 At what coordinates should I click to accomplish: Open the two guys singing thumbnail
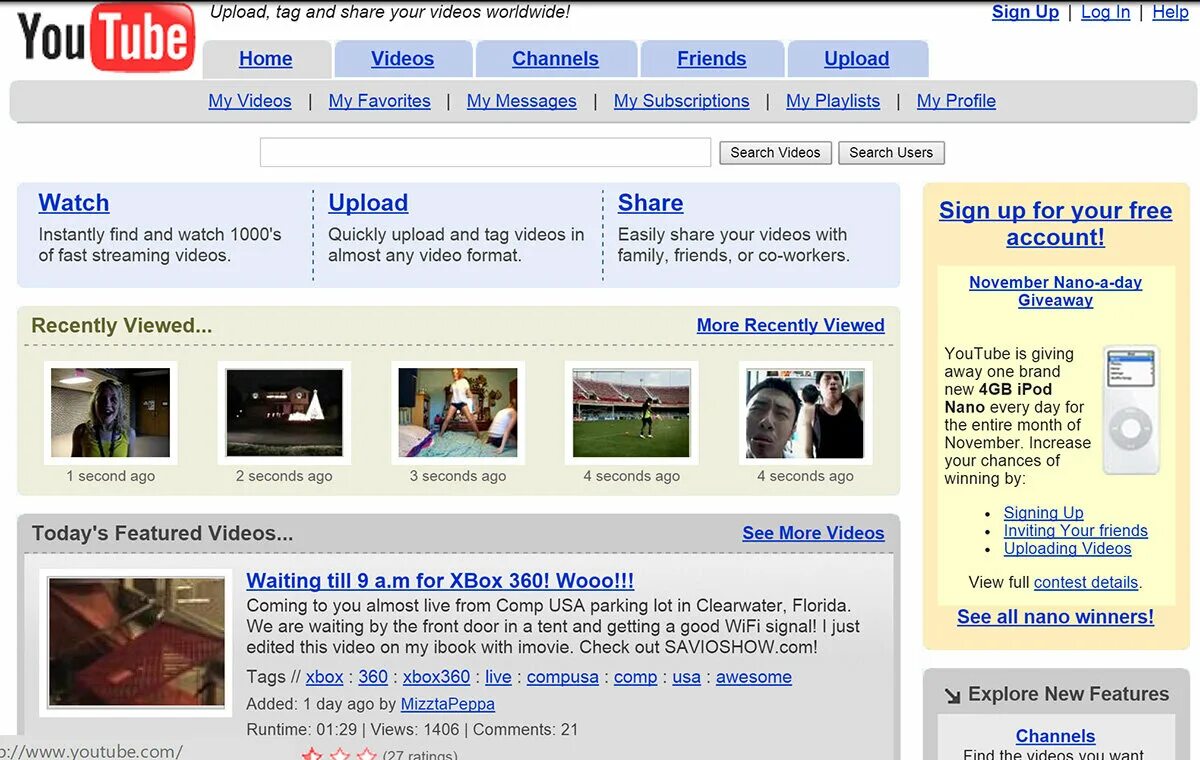coord(805,413)
